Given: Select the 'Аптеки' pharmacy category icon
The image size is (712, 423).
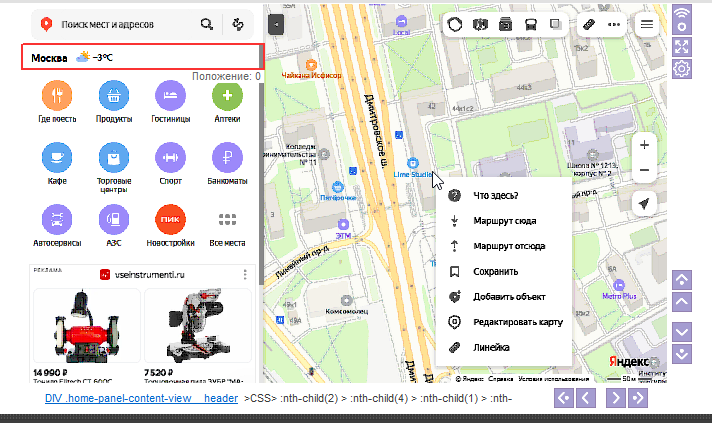Looking at the screenshot, I should pyautogui.click(x=227, y=98).
